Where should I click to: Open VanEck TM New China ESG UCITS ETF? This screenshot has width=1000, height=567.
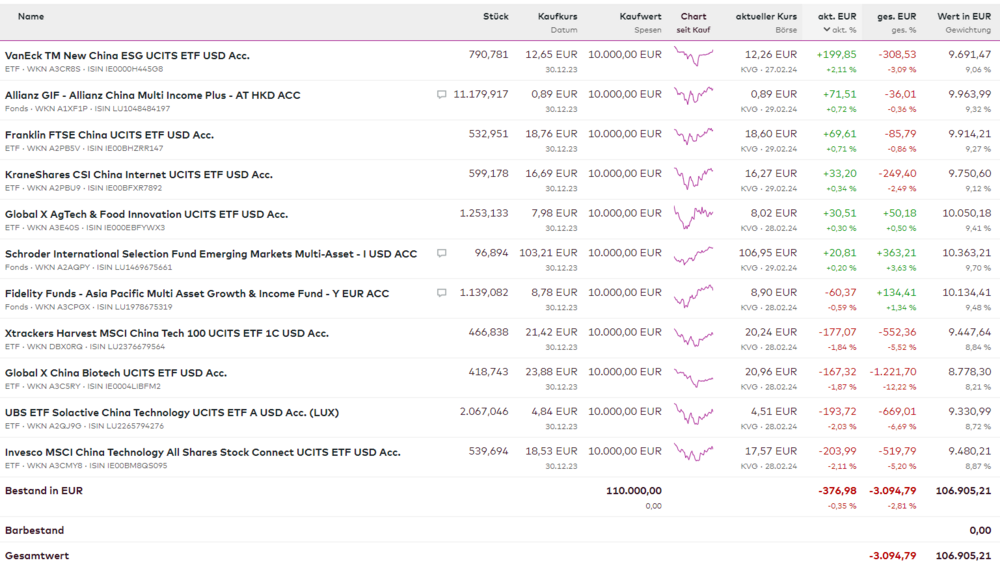click(x=127, y=56)
